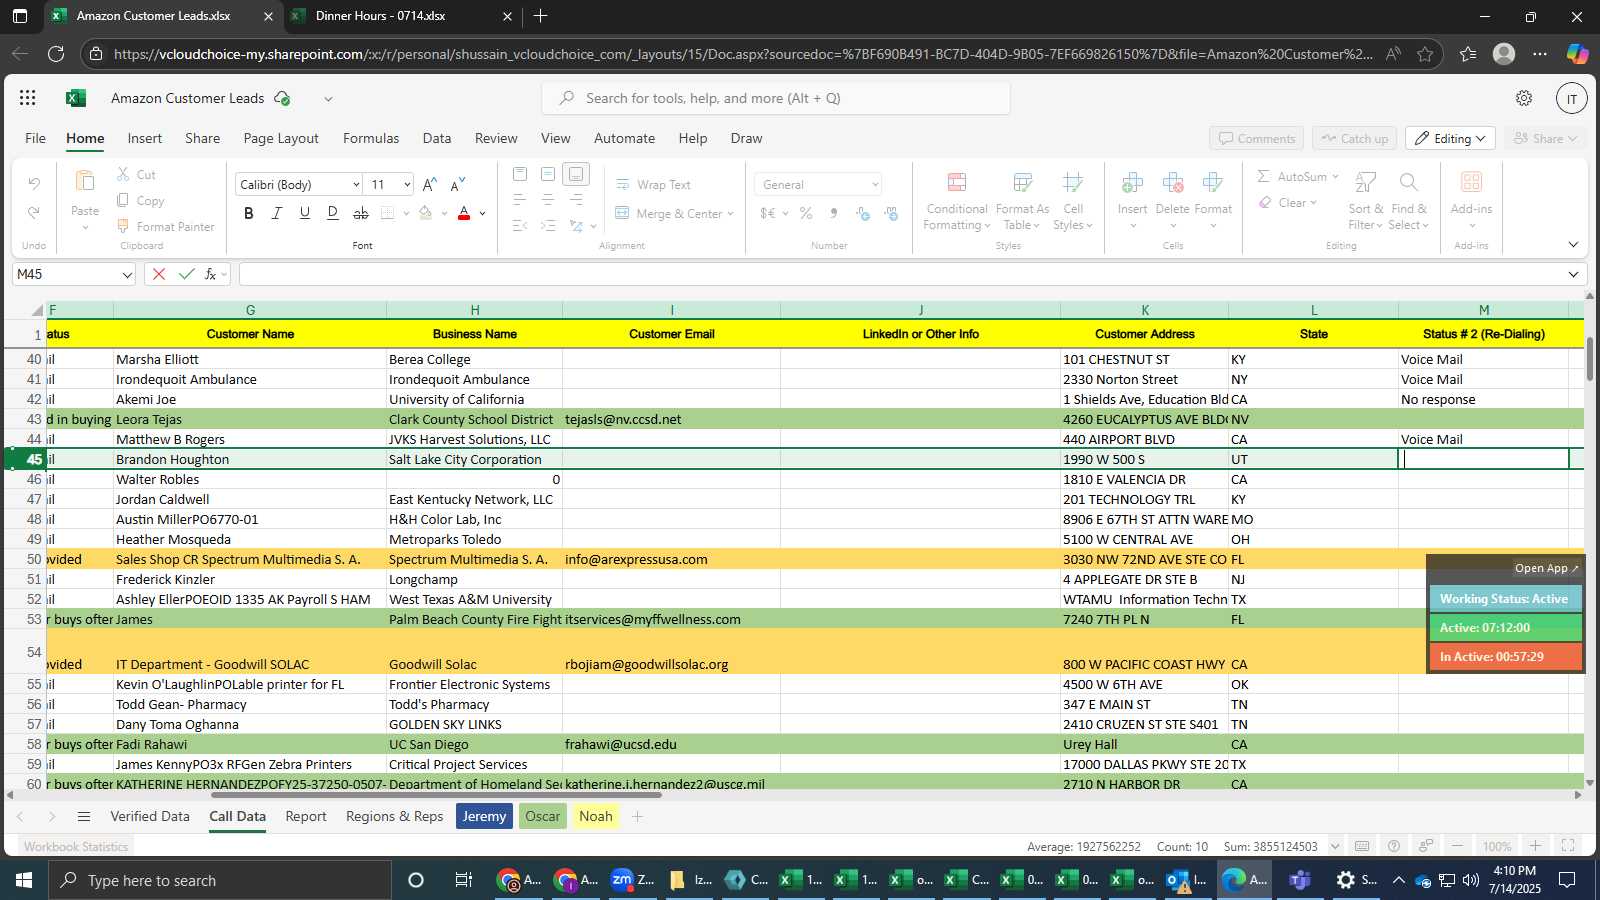Screen dimensions: 1600x900
Task: Expand Merge & Center options
Action: pos(731,213)
